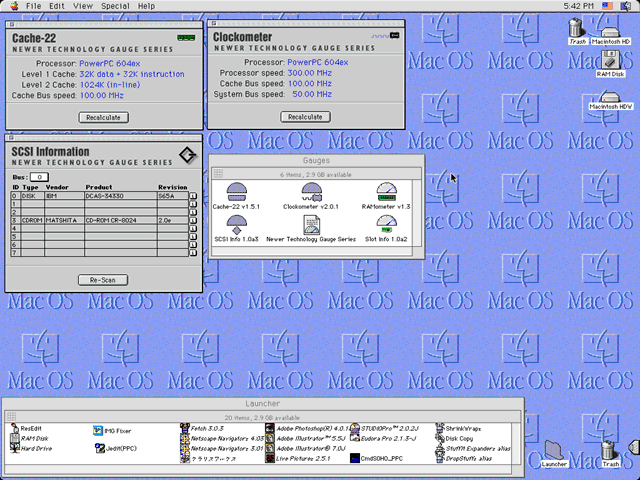Open the keyboard flag menu in menu bar
This screenshot has height=480, width=640.
tap(608, 6)
